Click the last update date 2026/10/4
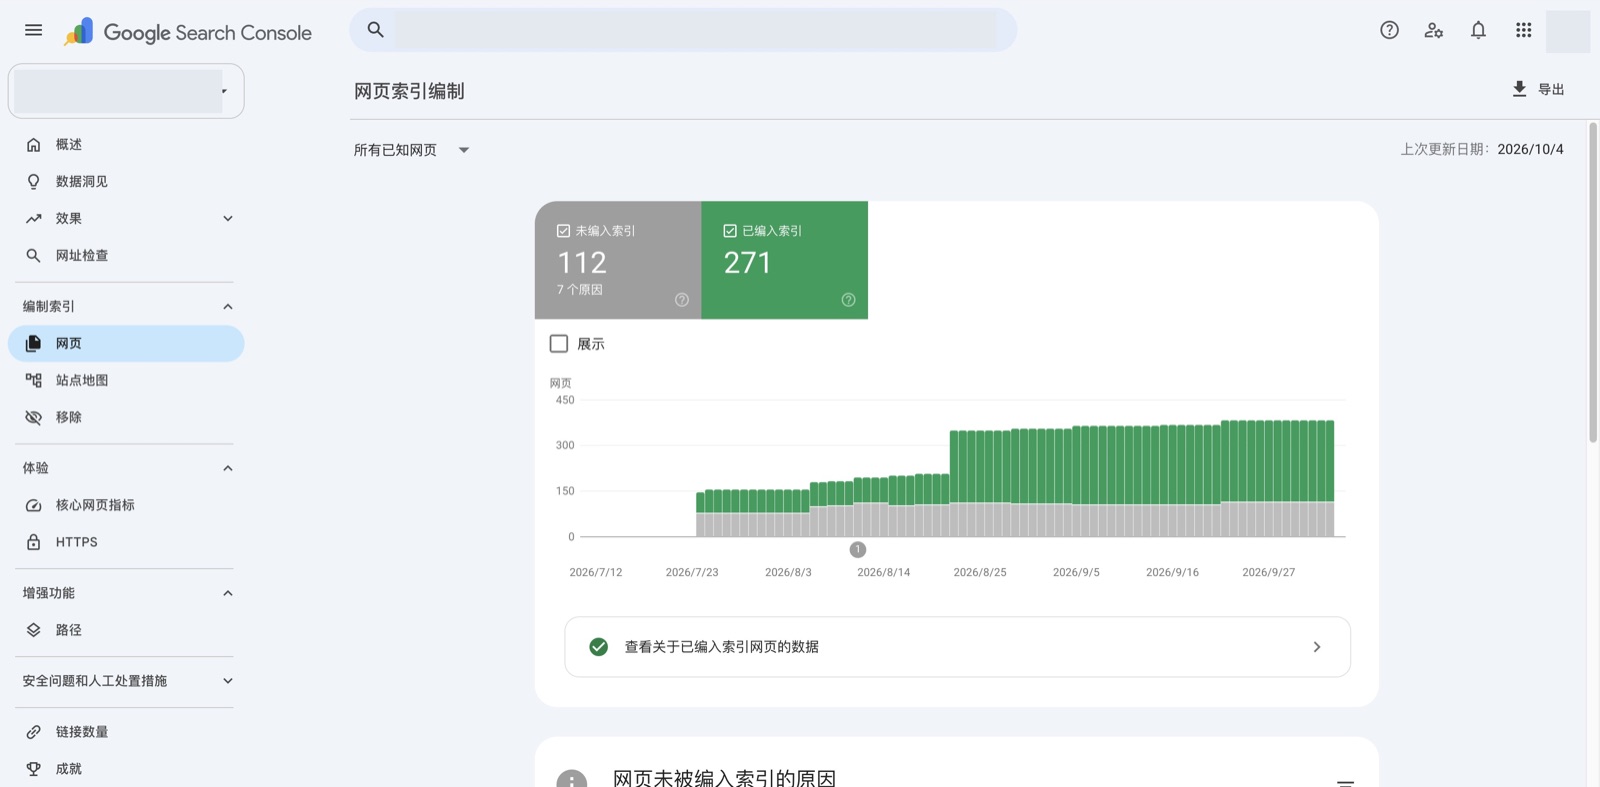1600x787 pixels. [x=1530, y=149]
